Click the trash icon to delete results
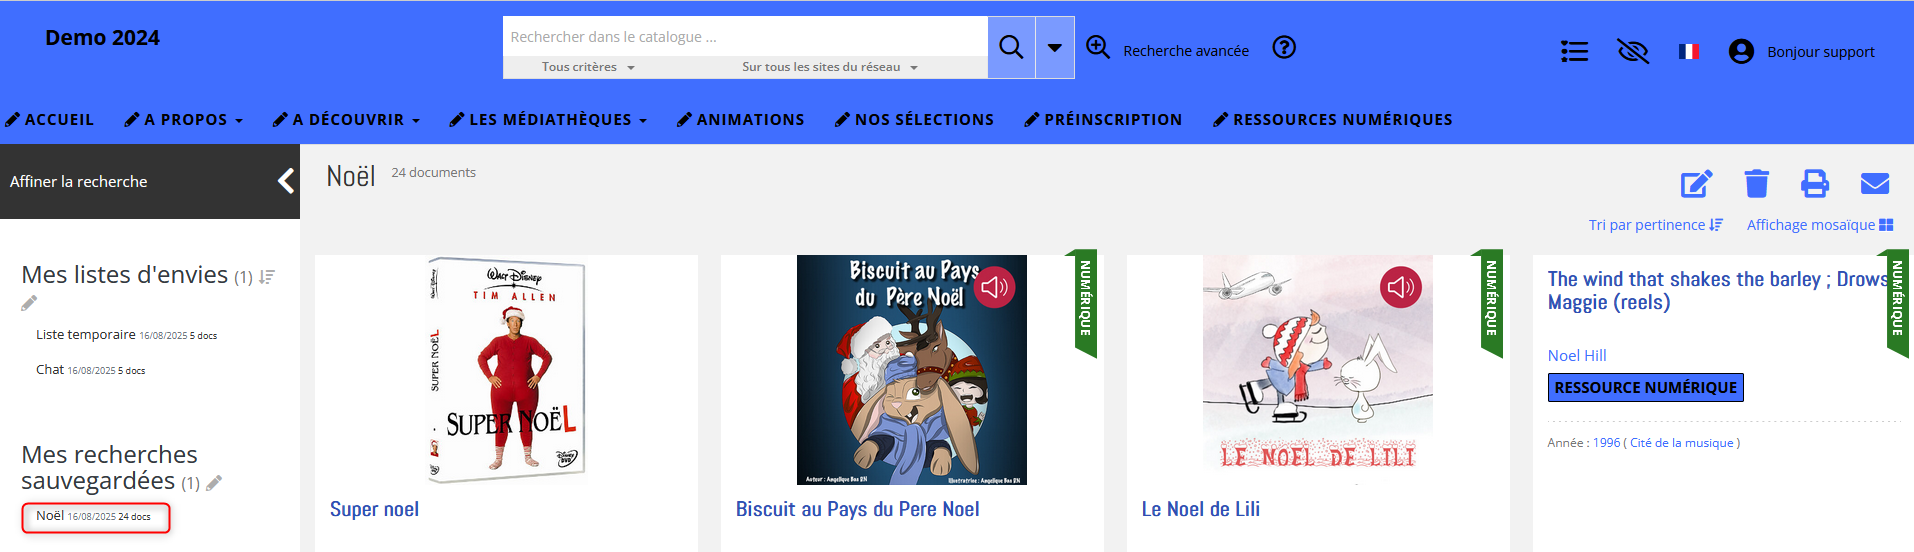 (x=1757, y=184)
